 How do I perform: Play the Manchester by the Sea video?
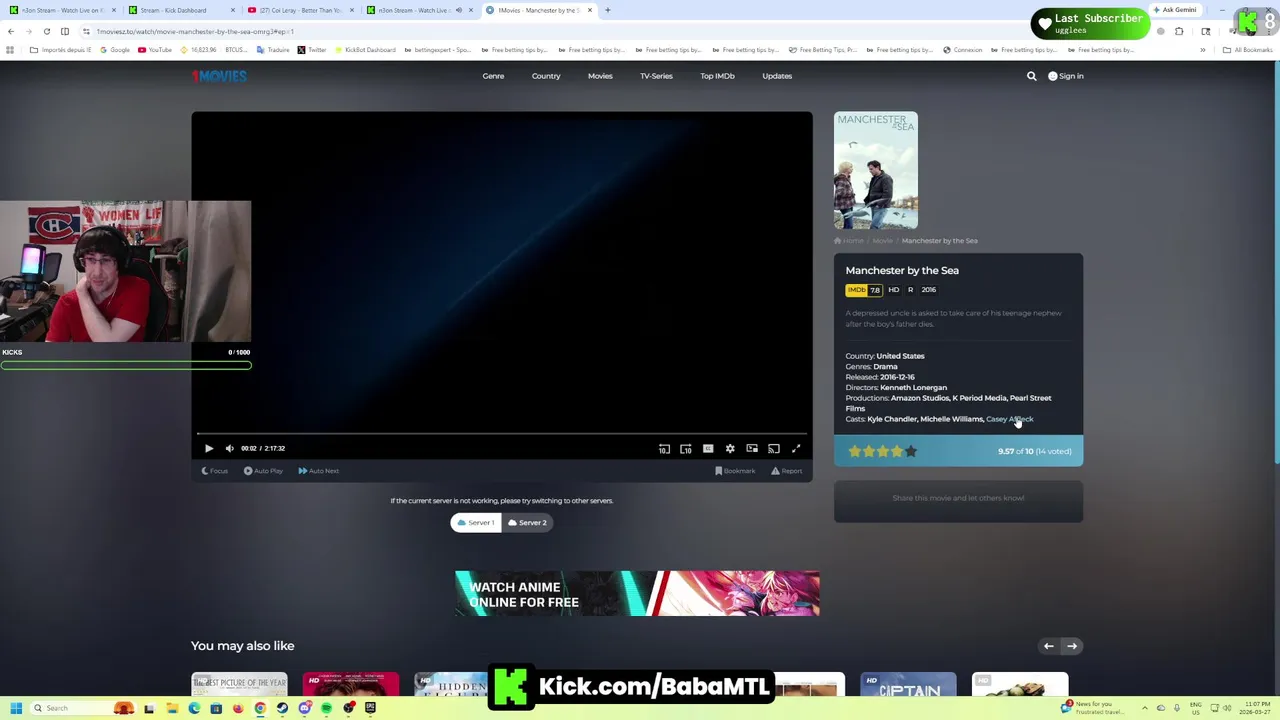coord(209,449)
